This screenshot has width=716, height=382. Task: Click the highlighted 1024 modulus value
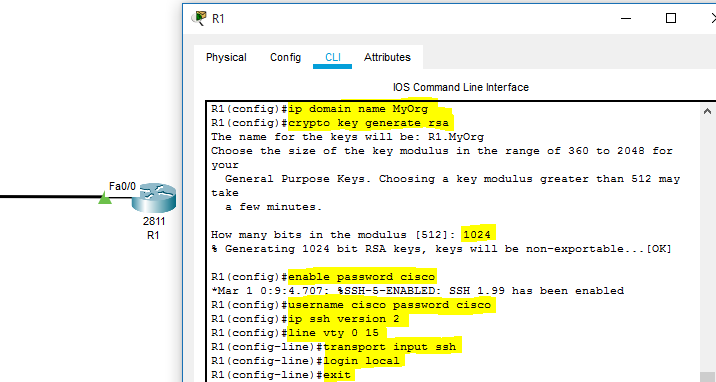pyautogui.click(x=477, y=235)
